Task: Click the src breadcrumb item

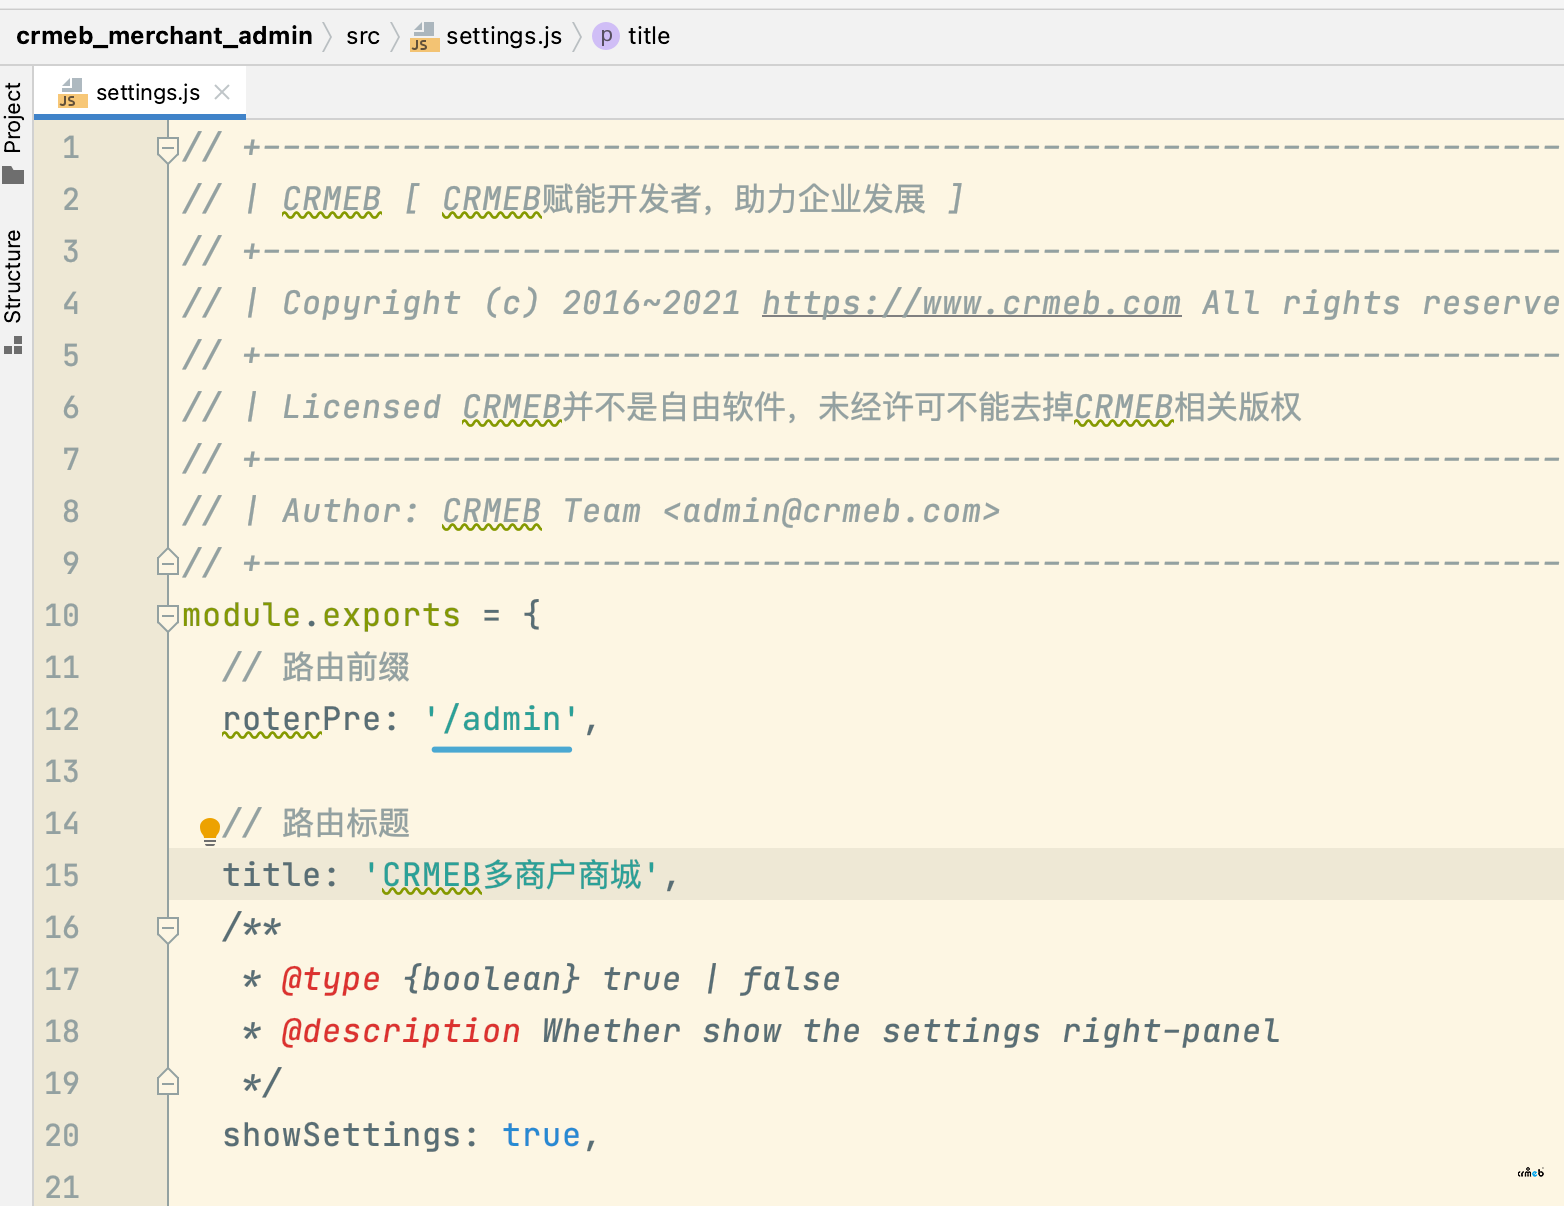Action: (363, 36)
